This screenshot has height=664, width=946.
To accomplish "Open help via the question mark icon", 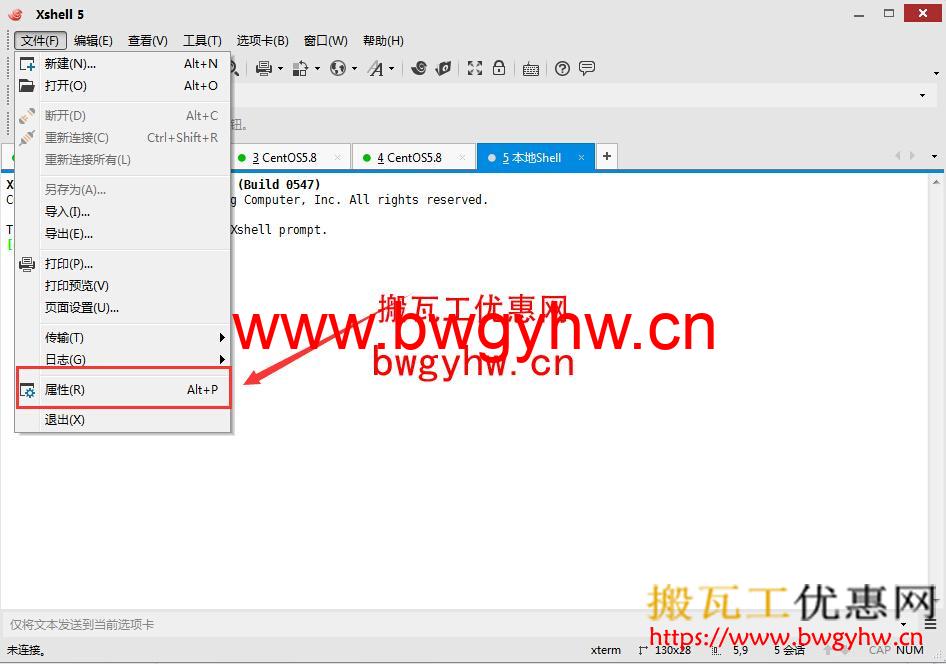I will [x=562, y=69].
